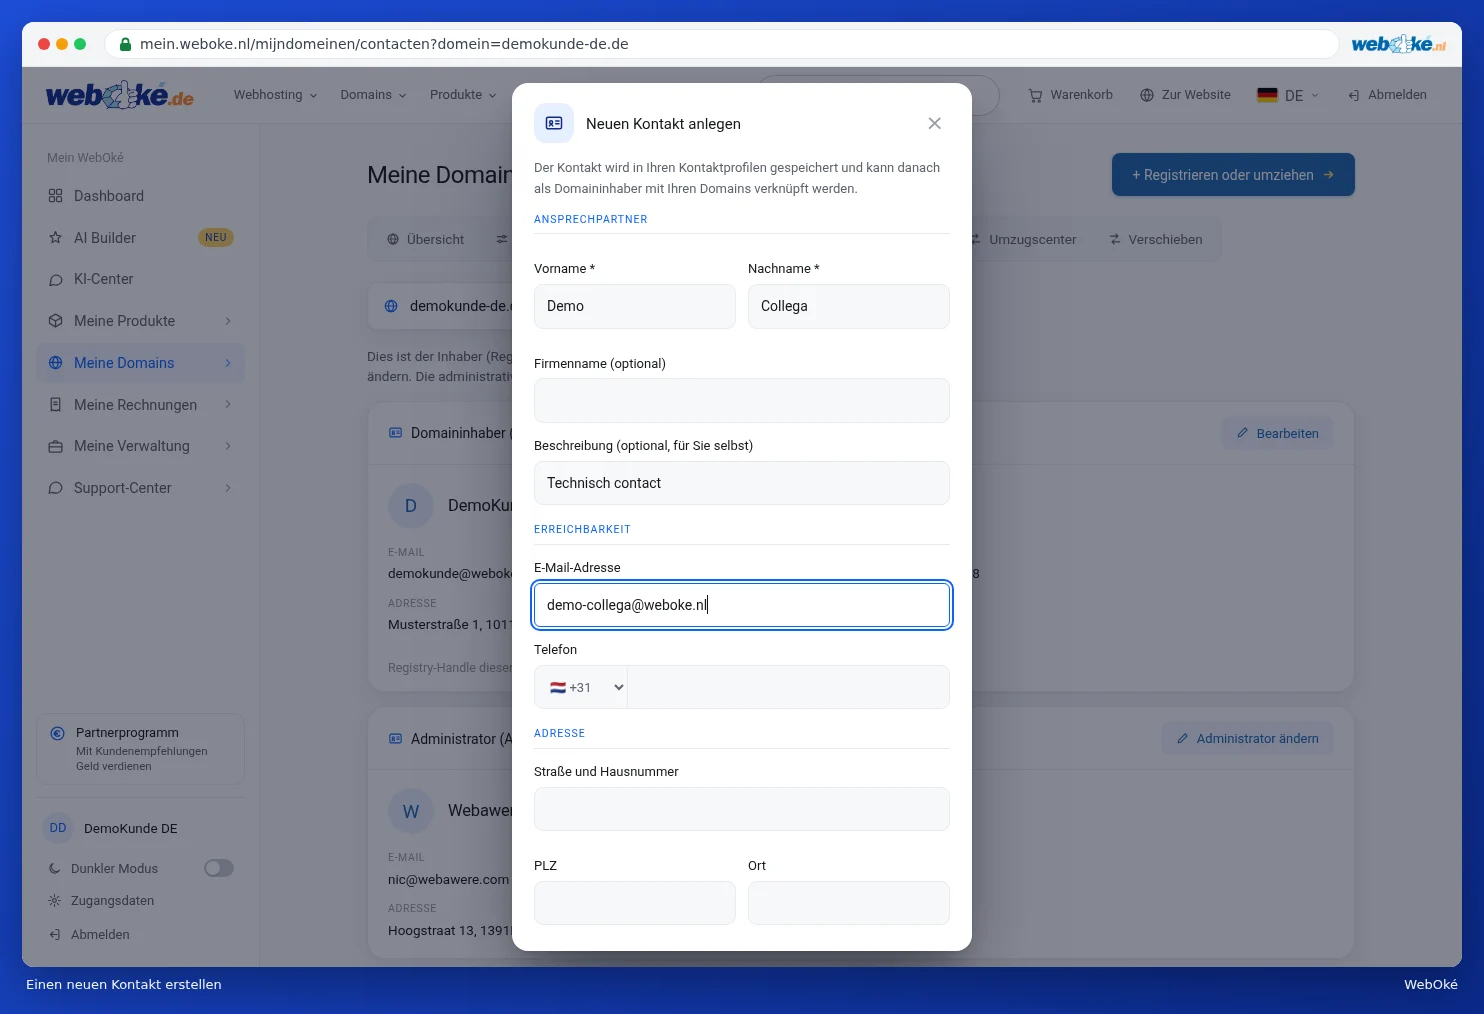Switch to the Übersicht tab
Viewport: 1484px width, 1014px height.
point(426,240)
